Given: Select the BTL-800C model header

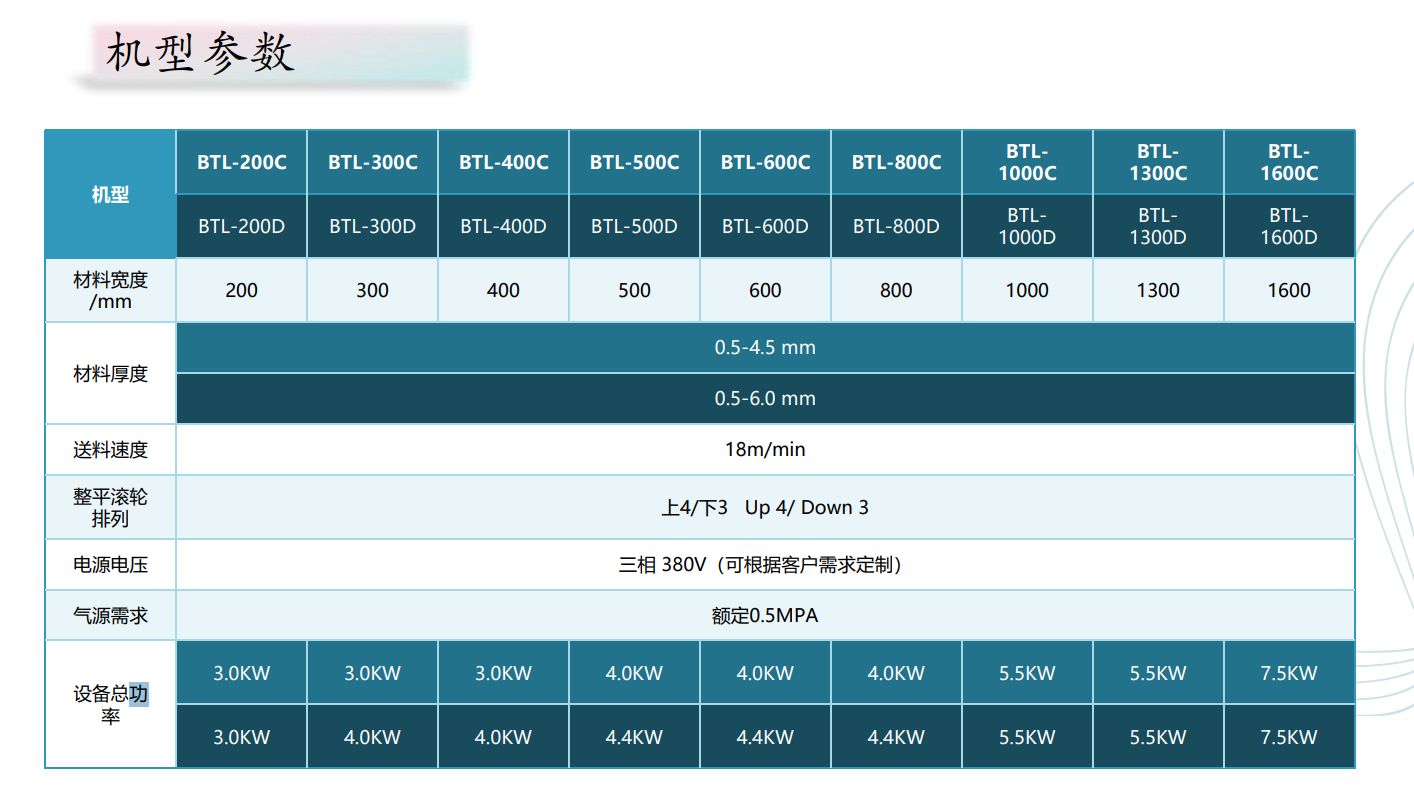Looking at the screenshot, I should (x=896, y=162).
